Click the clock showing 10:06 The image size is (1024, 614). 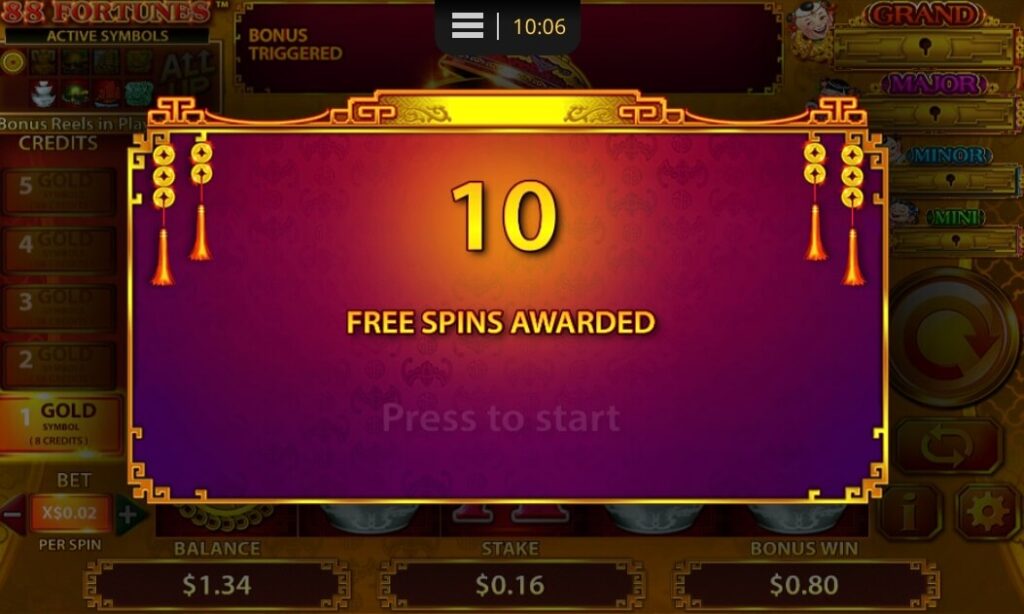[x=539, y=27]
